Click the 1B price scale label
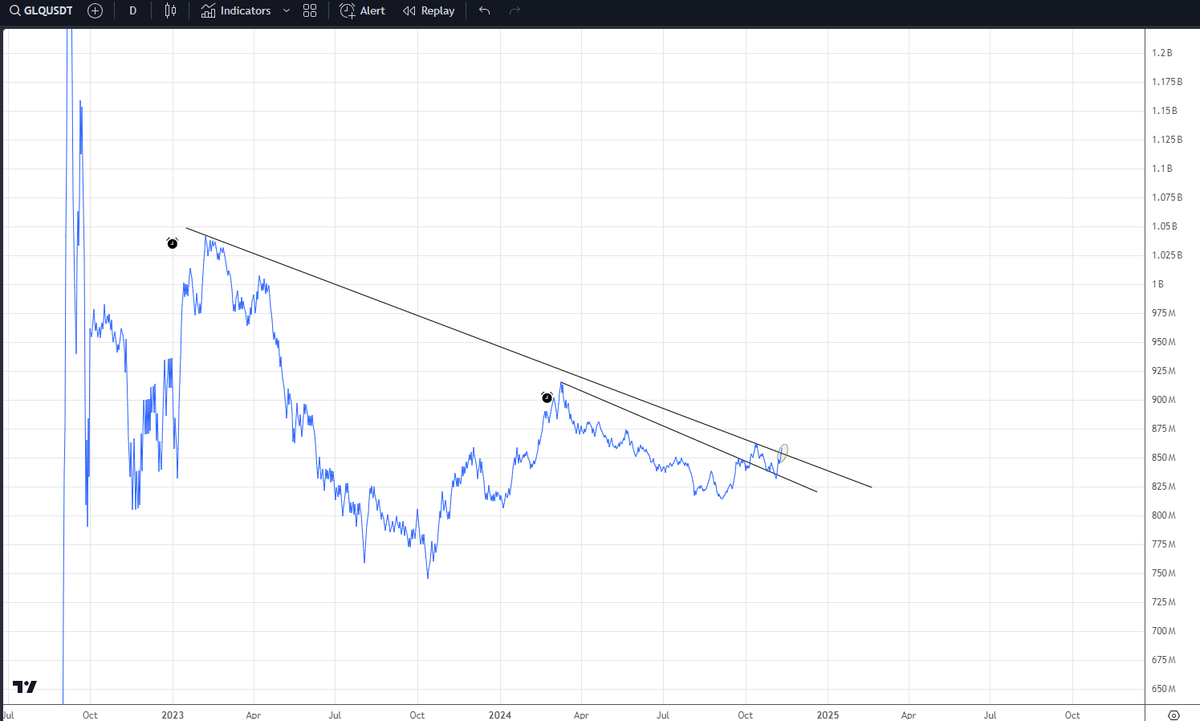Screen dimensions: 1200x721 [x=1158, y=284]
